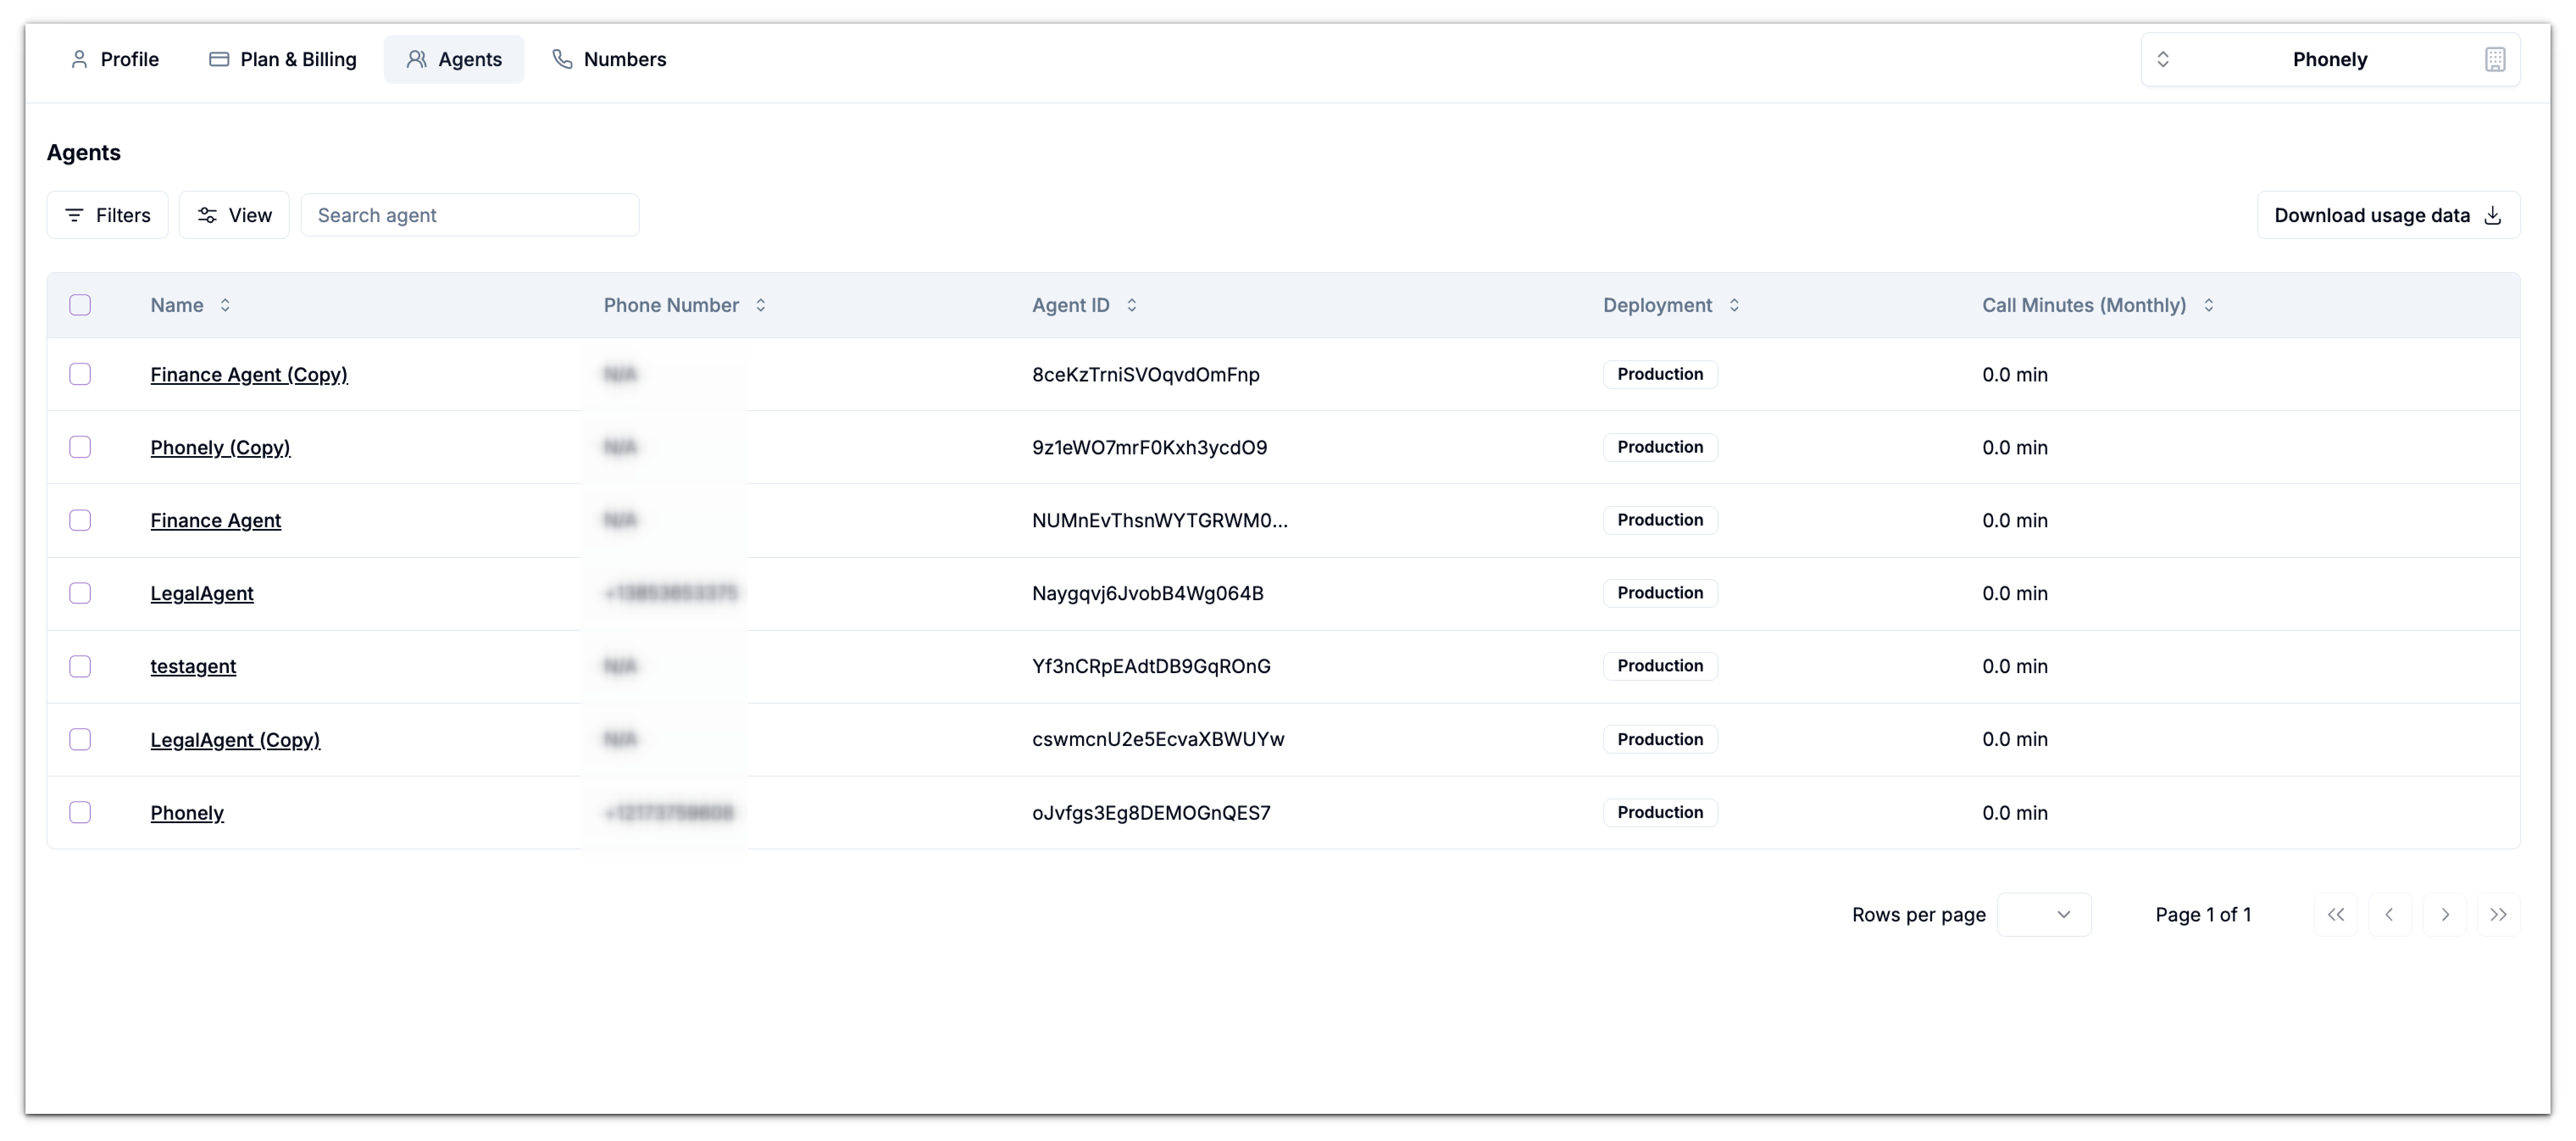2576x1141 pixels.
Task: Click the card icon beside Plan & Billing
Action: pos(218,59)
